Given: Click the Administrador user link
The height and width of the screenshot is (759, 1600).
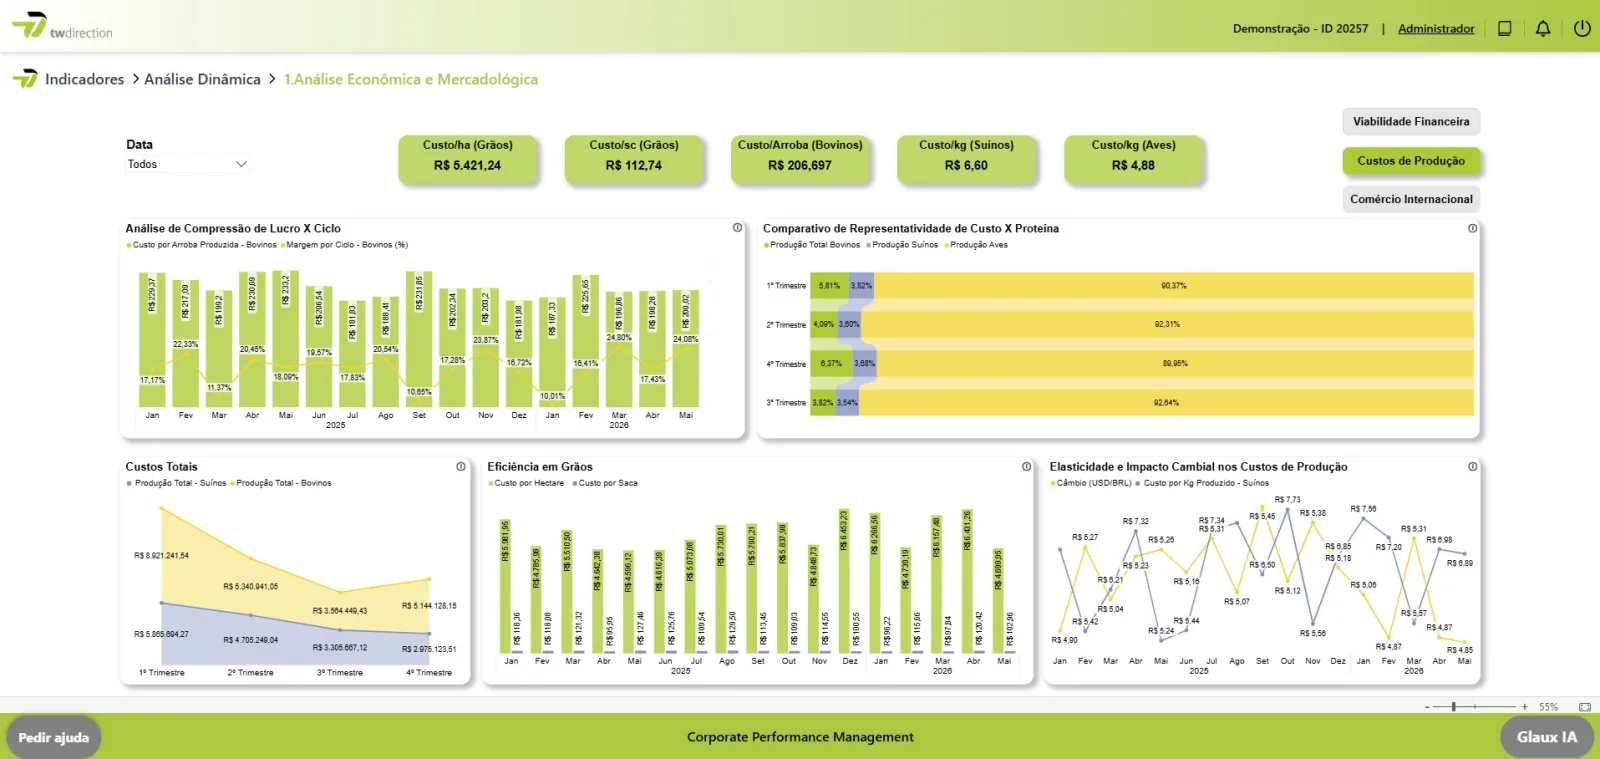Looking at the screenshot, I should pos(1436,29).
